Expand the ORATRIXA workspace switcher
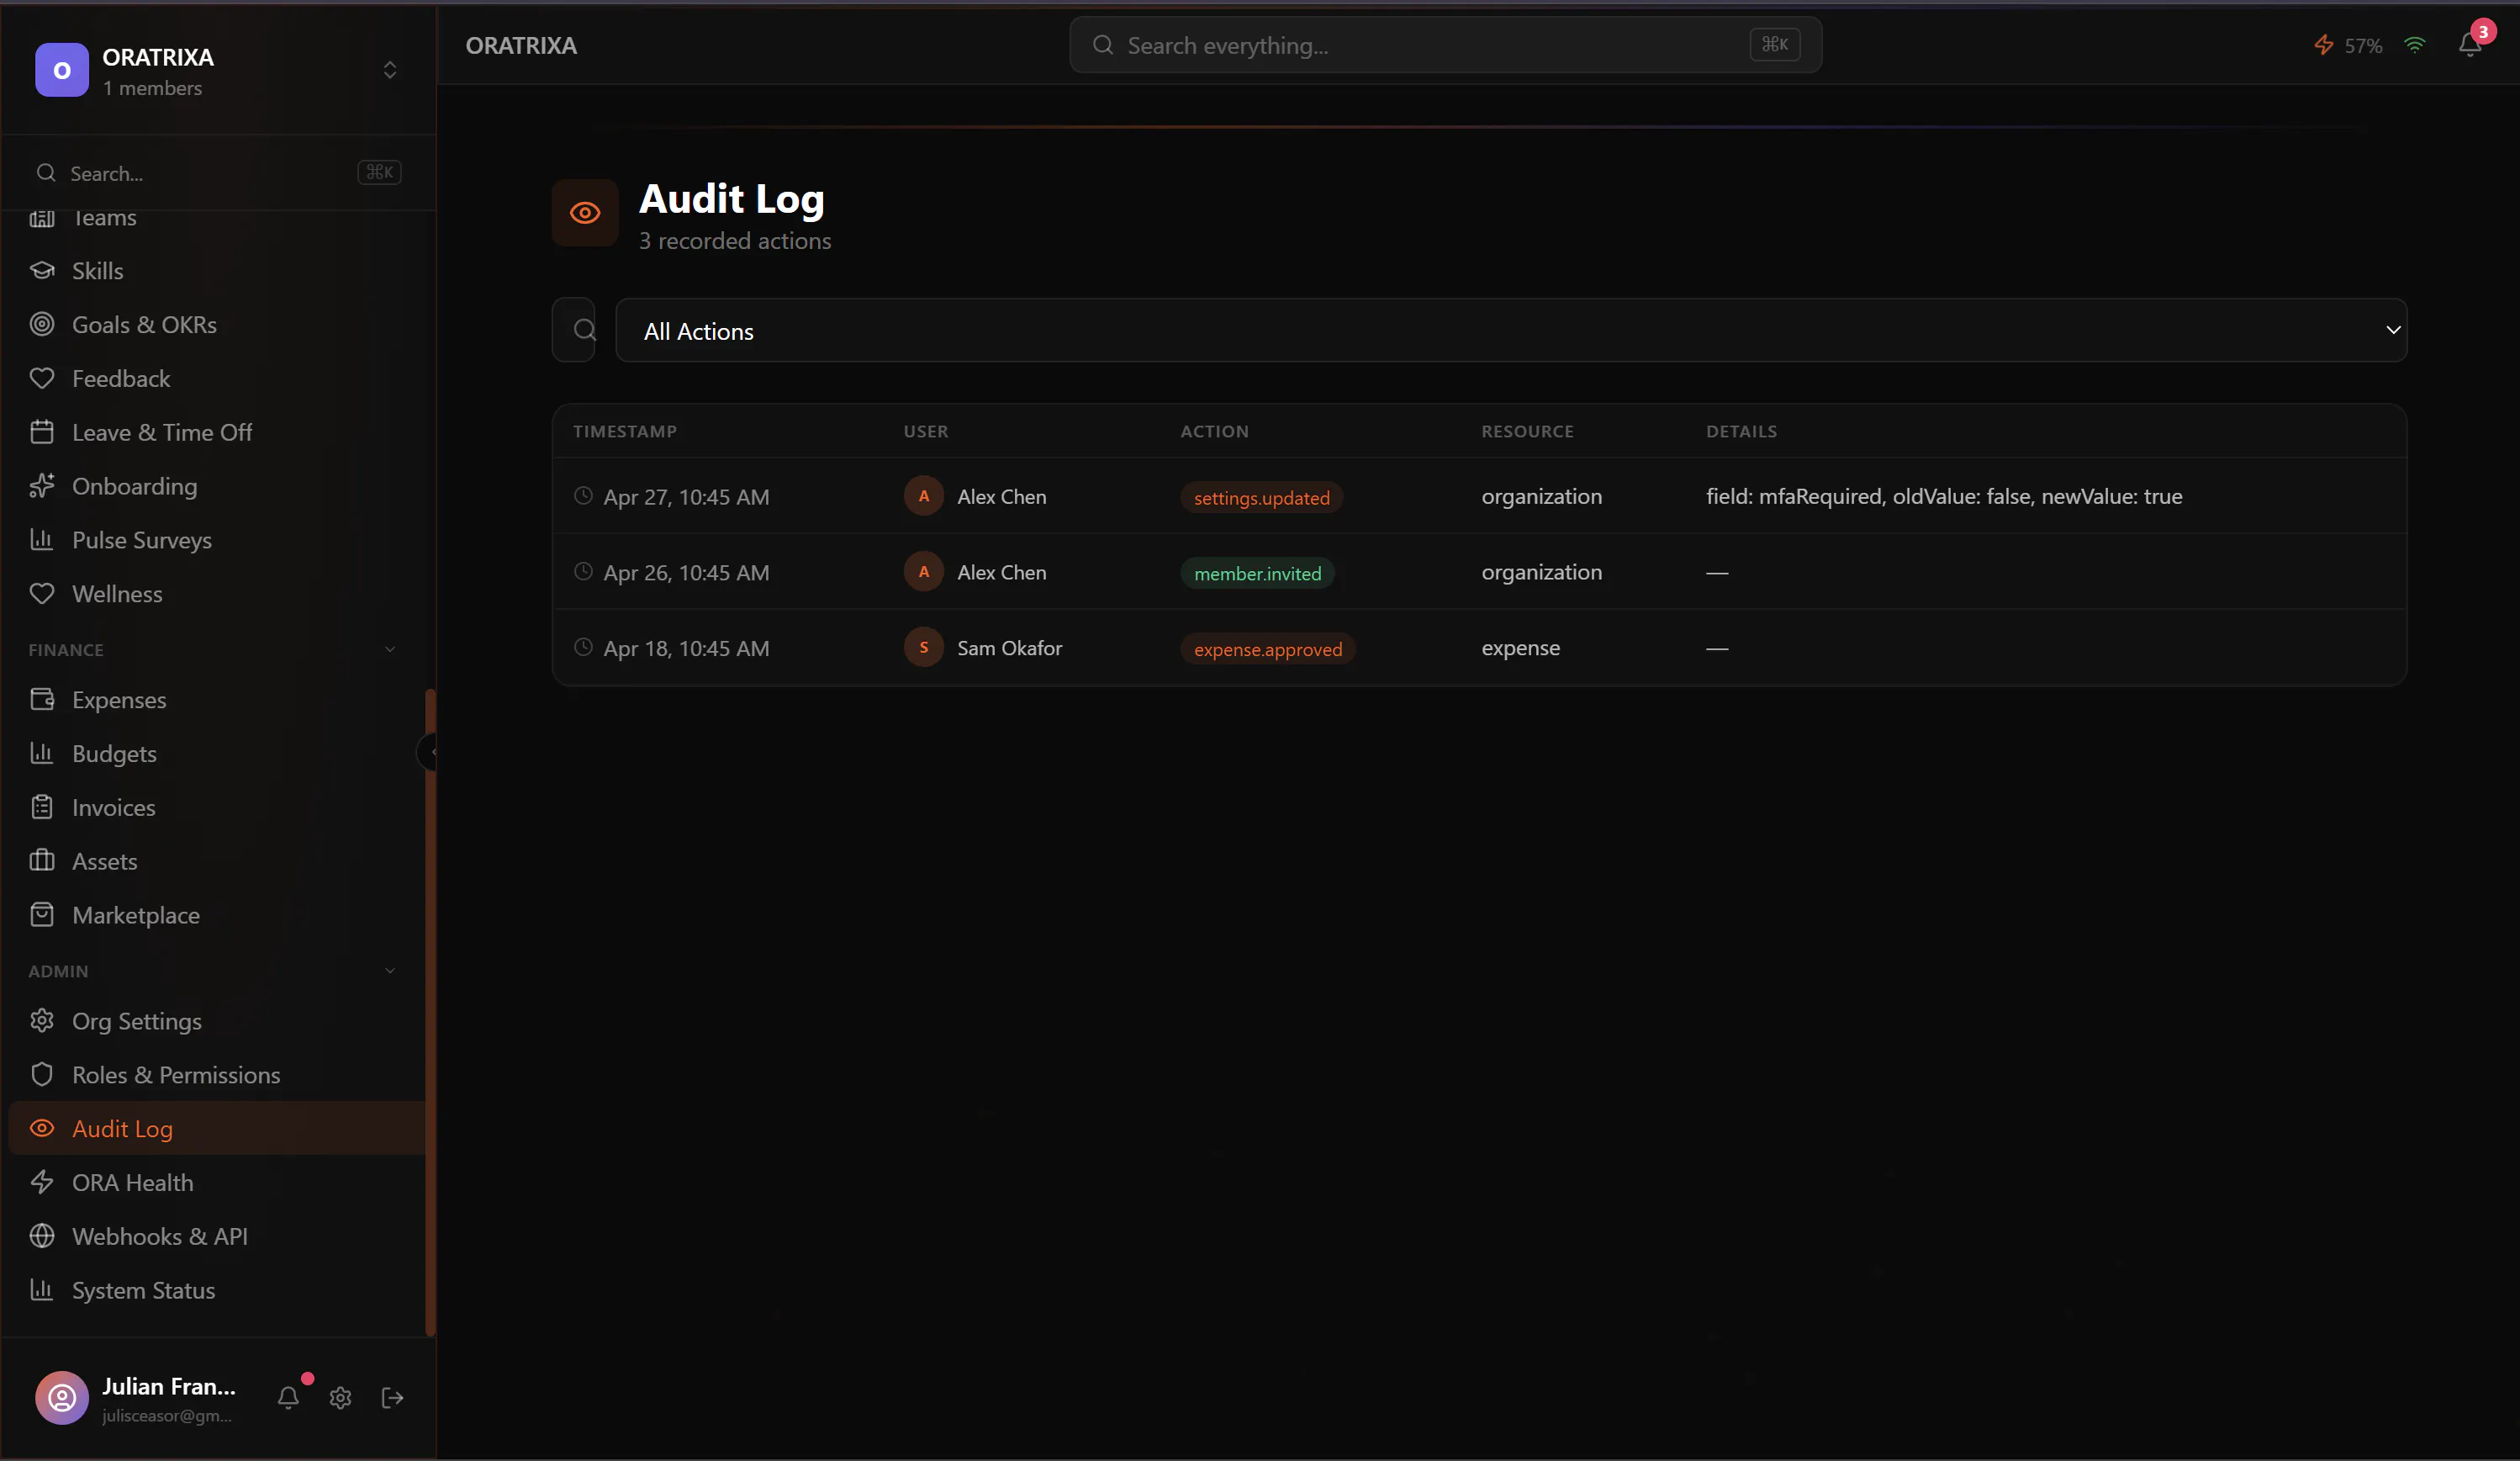Screen dimensions: 2520x1461 click(x=390, y=70)
